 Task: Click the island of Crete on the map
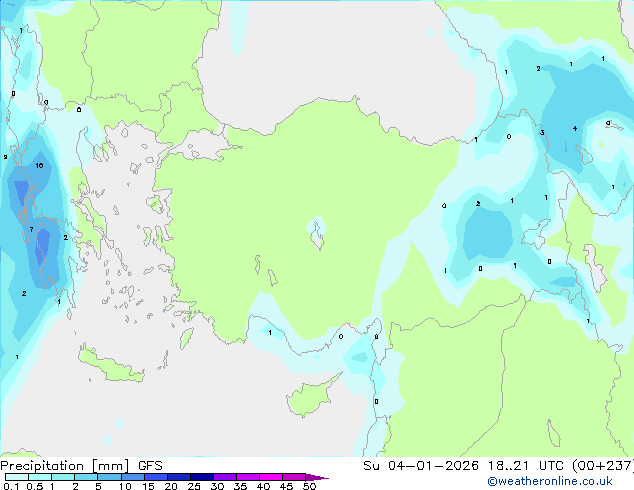[x=110, y=365]
